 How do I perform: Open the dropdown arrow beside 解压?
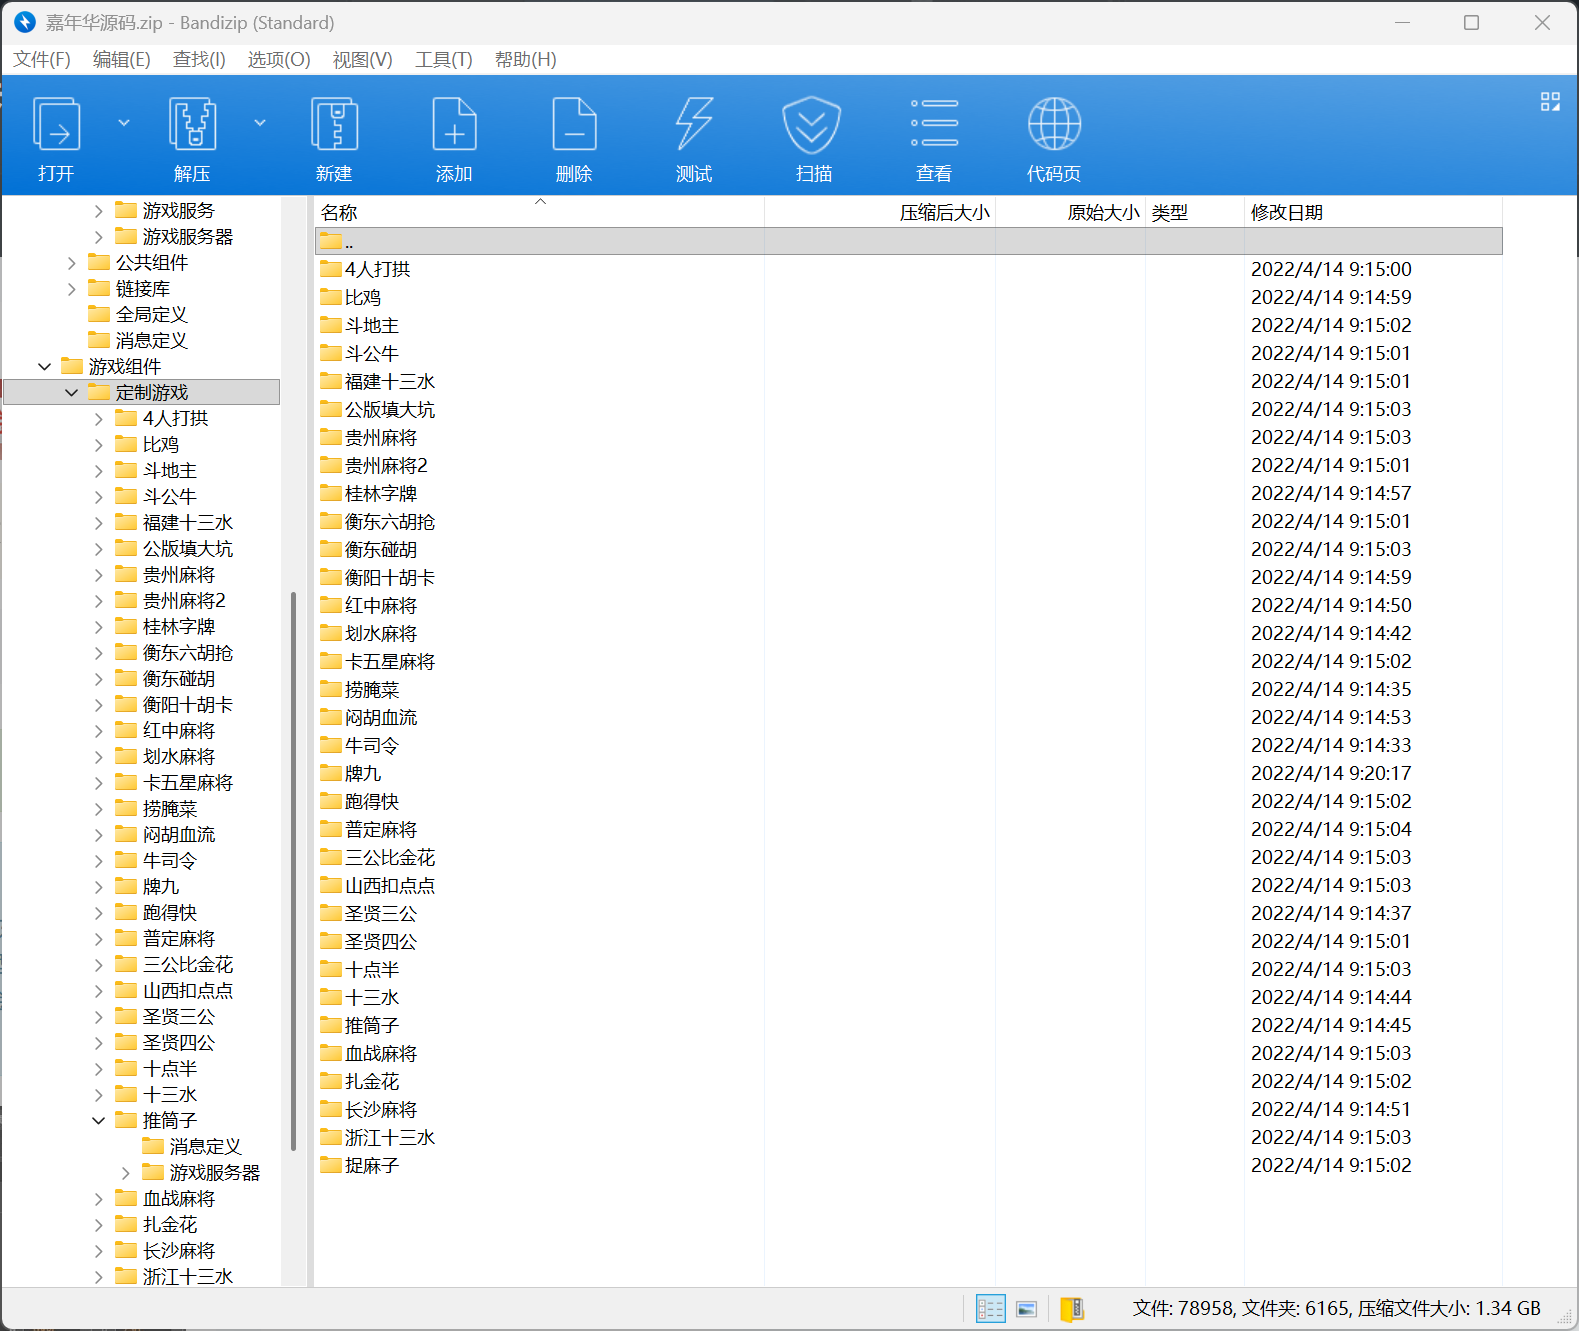260,123
